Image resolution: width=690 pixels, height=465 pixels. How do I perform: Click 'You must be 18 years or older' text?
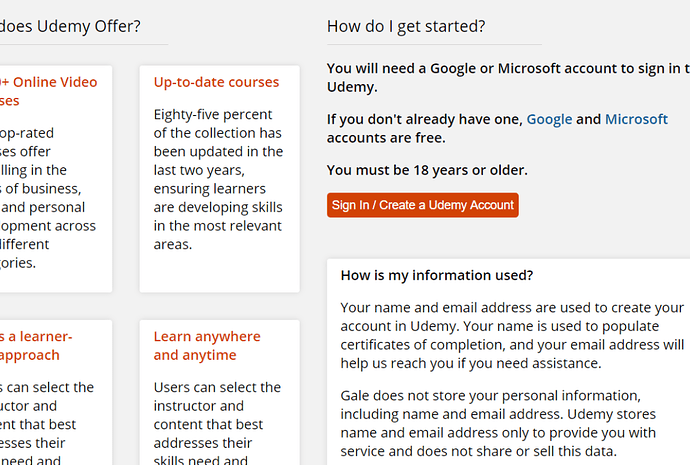point(427,170)
